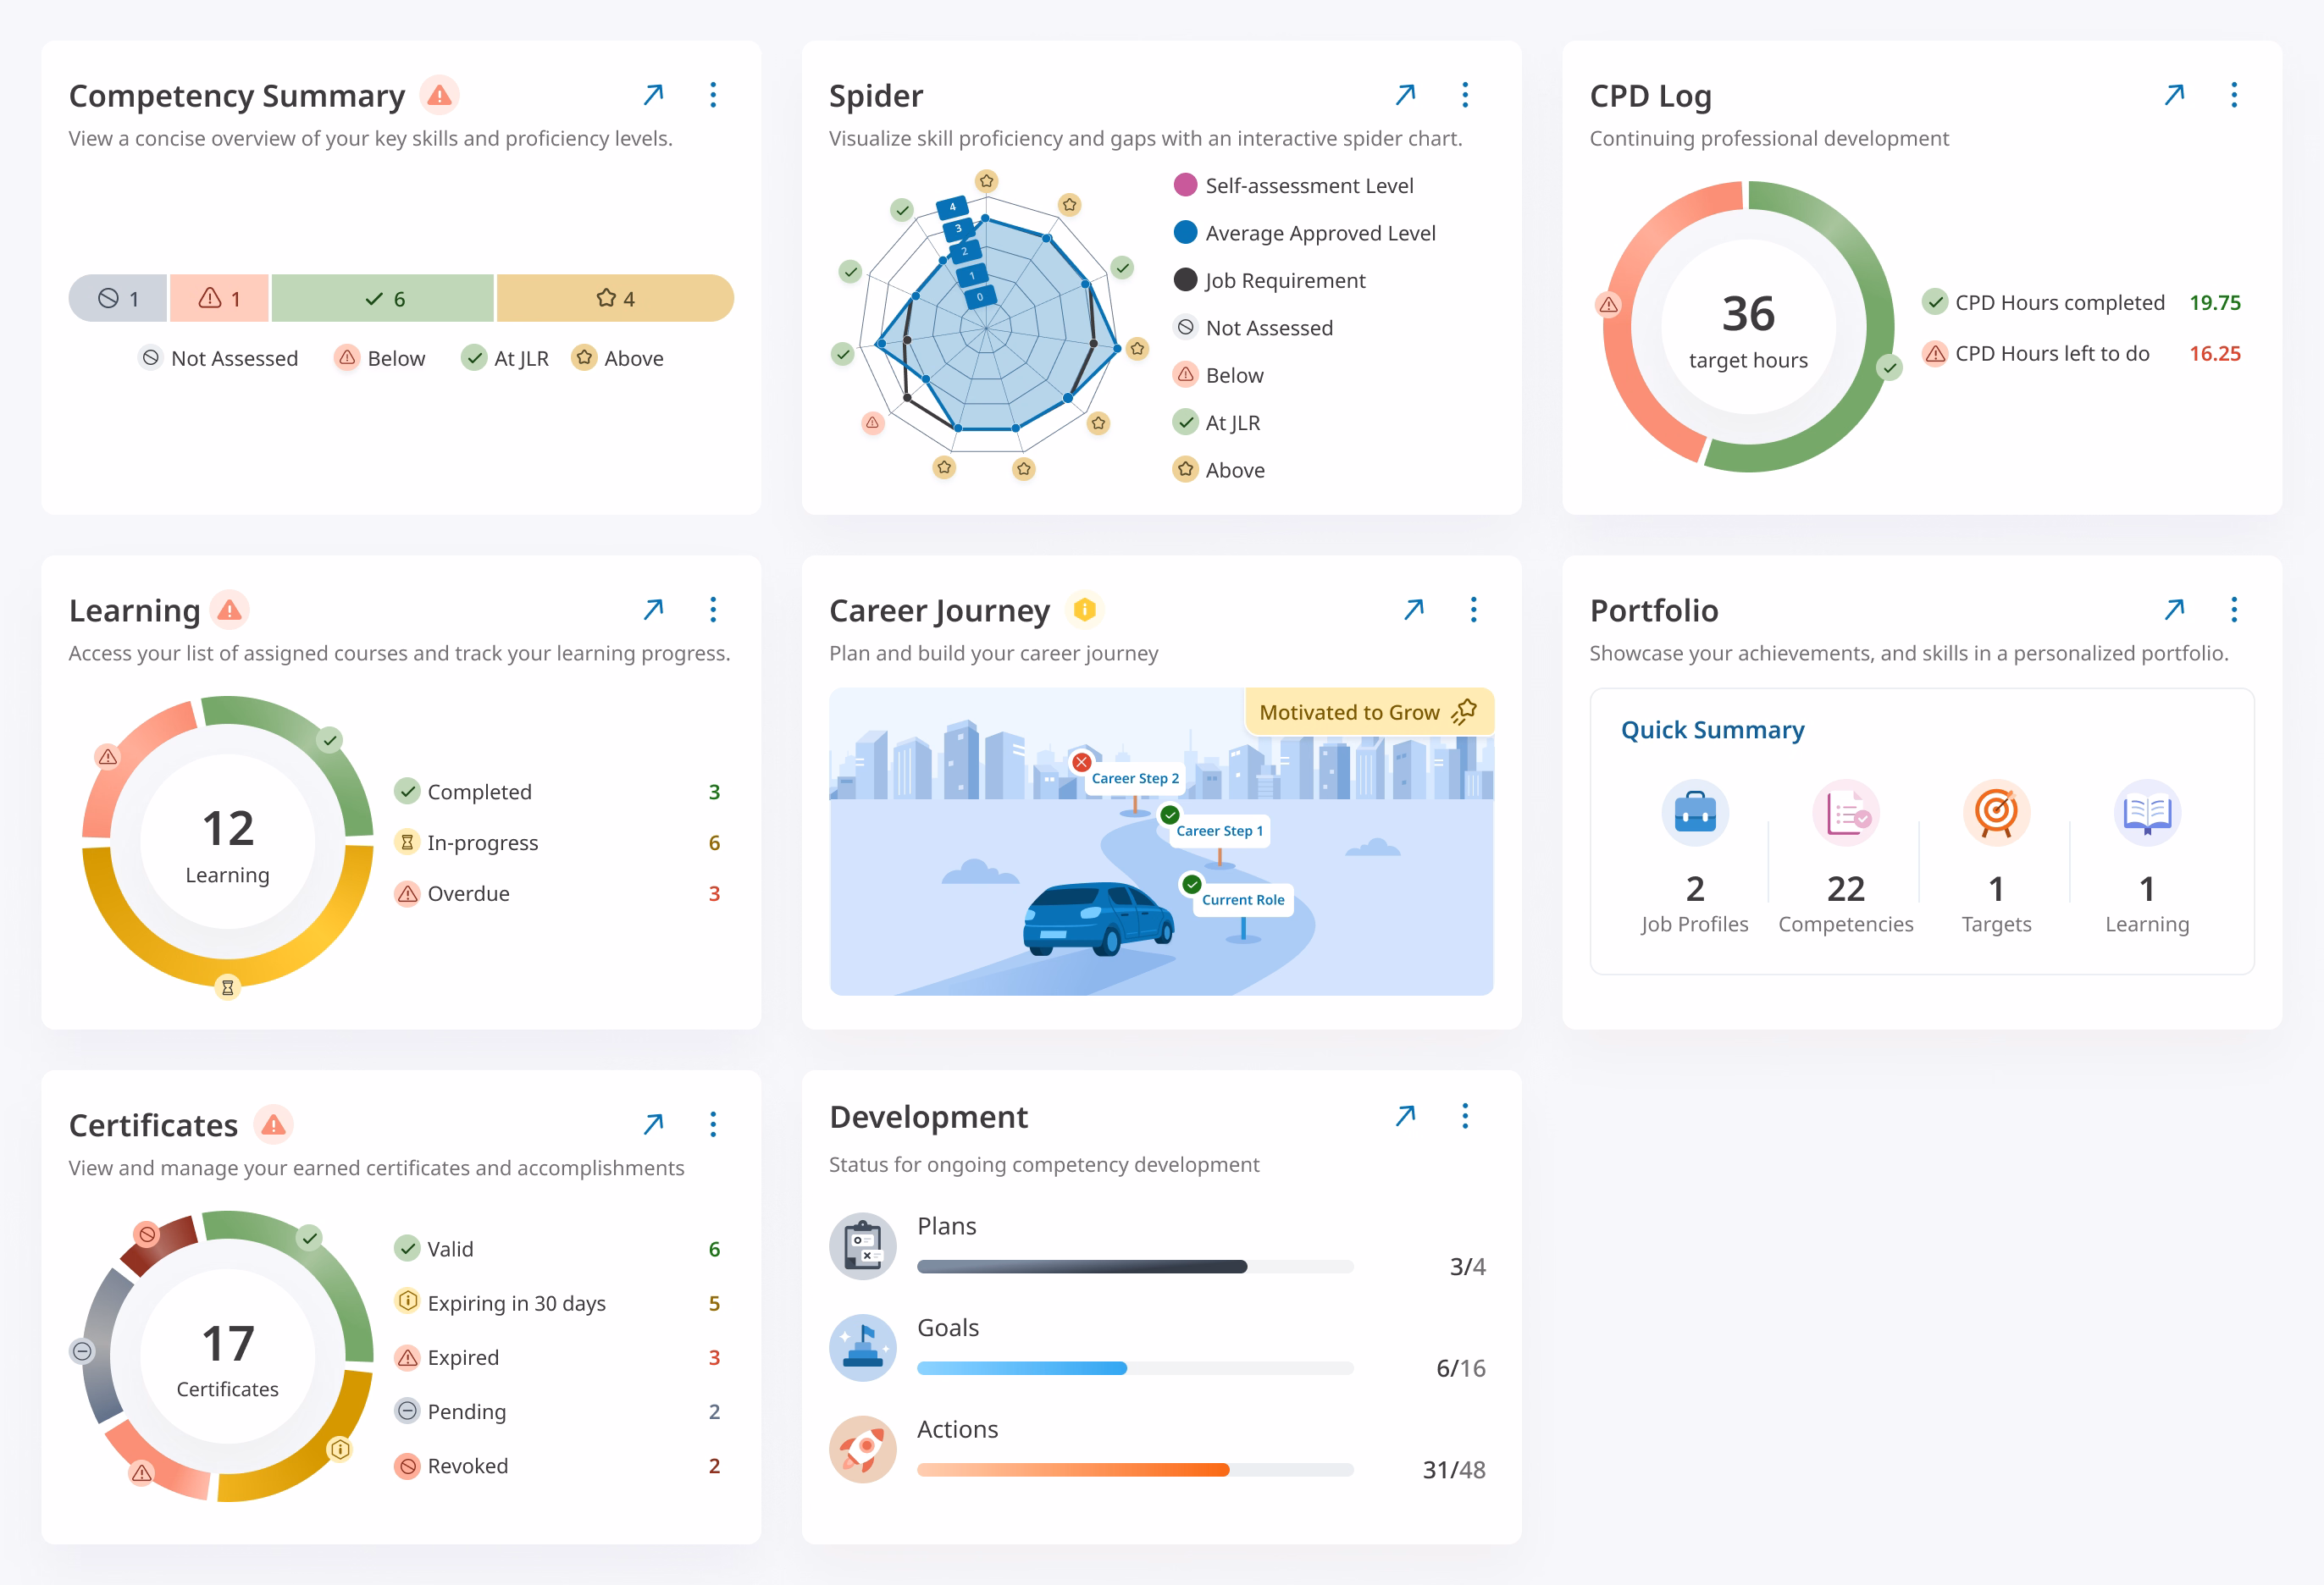2324x1585 pixels.
Task: Click Targets bullseye icon
Action: [1996, 812]
